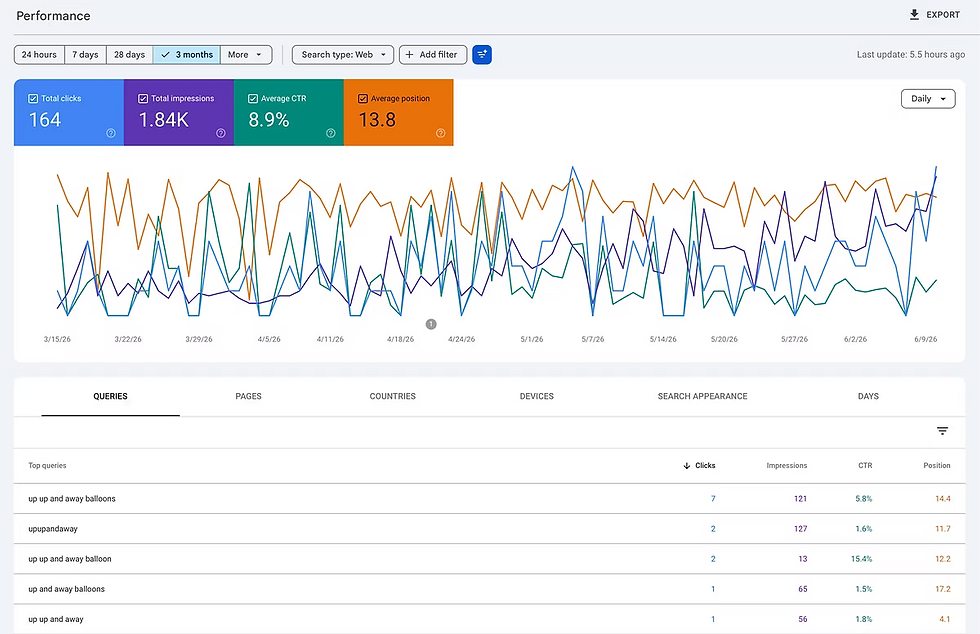Click the chart annotation marker numbered 1

pyautogui.click(x=431, y=324)
